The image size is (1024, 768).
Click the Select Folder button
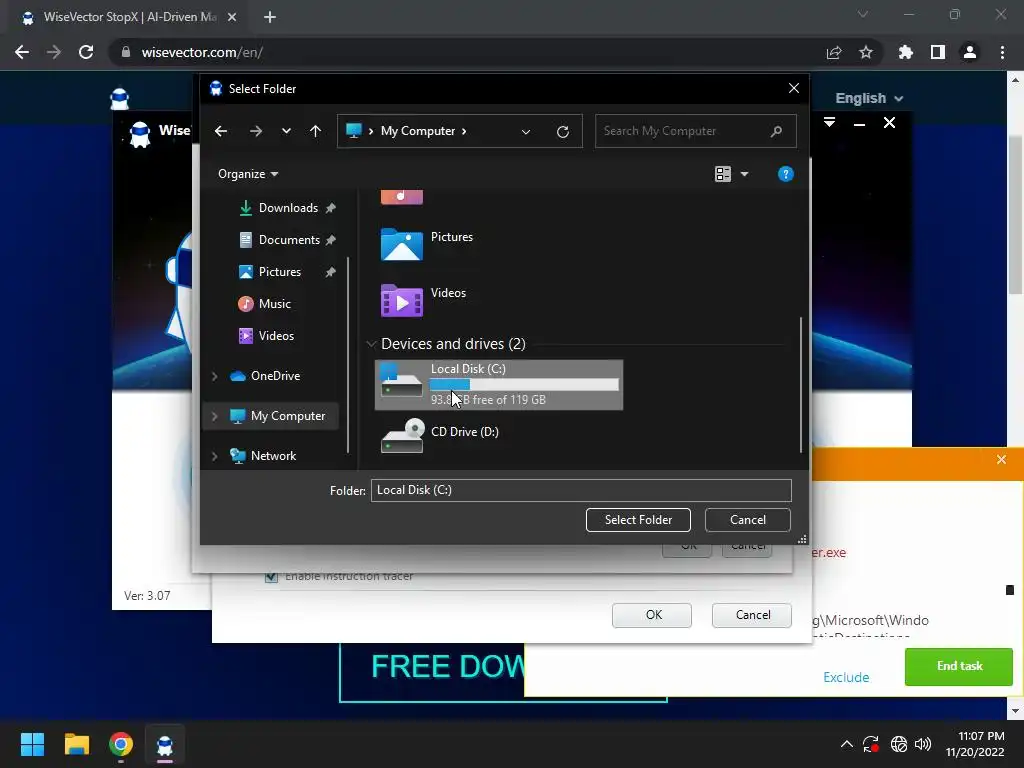[638, 520]
